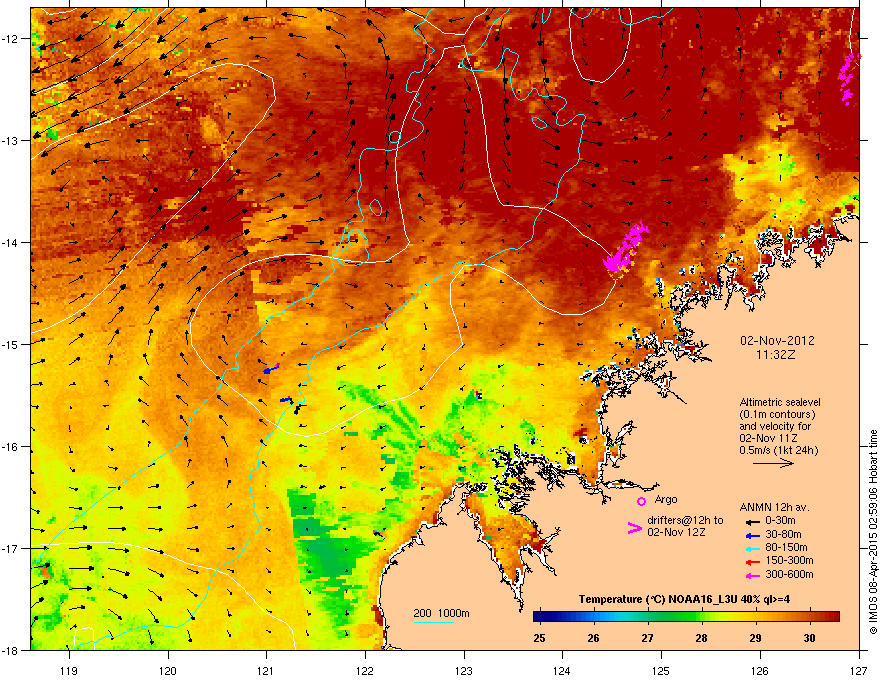Click the magenta drifters arrowhead legend symbol
880x680 pixels.
pyautogui.click(x=634, y=527)
